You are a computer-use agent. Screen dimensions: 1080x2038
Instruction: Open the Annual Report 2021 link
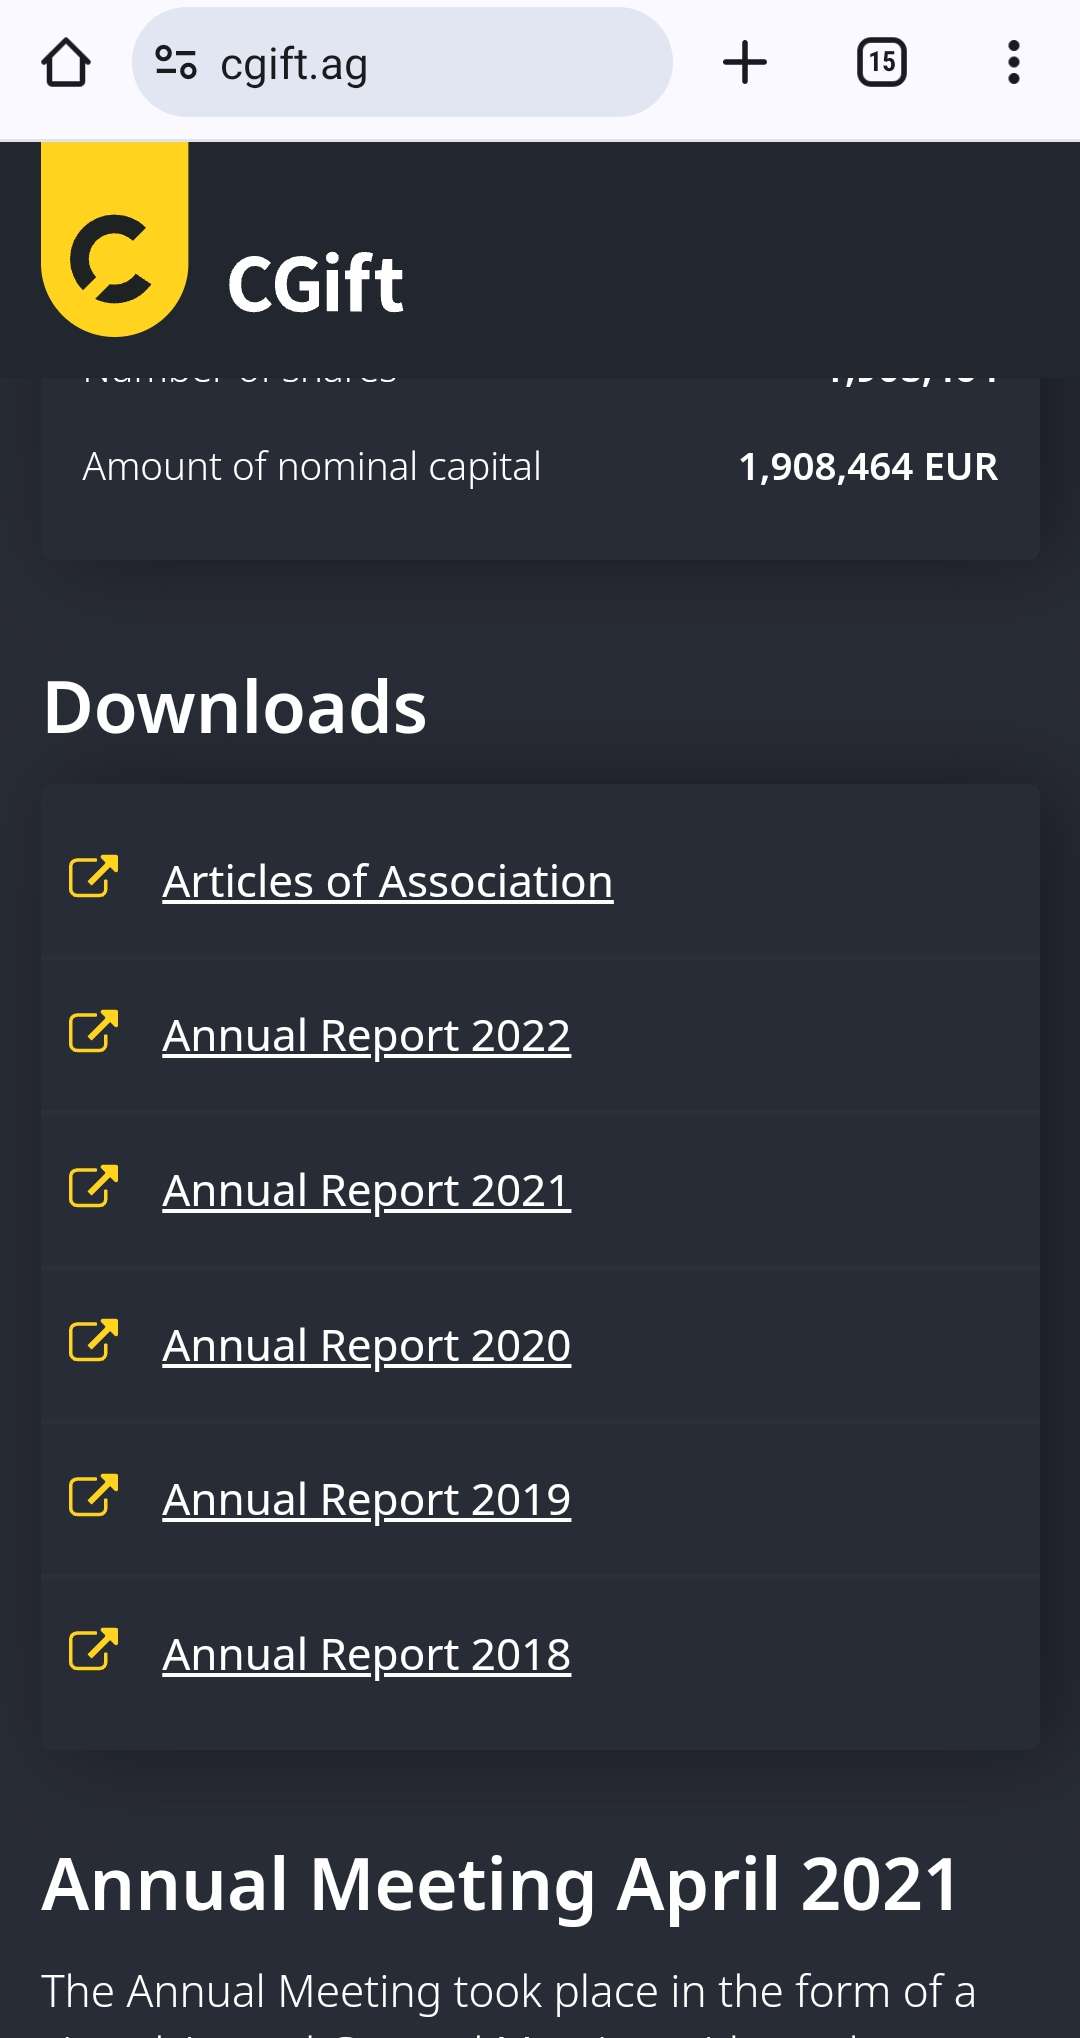[x=366, y=1191]
